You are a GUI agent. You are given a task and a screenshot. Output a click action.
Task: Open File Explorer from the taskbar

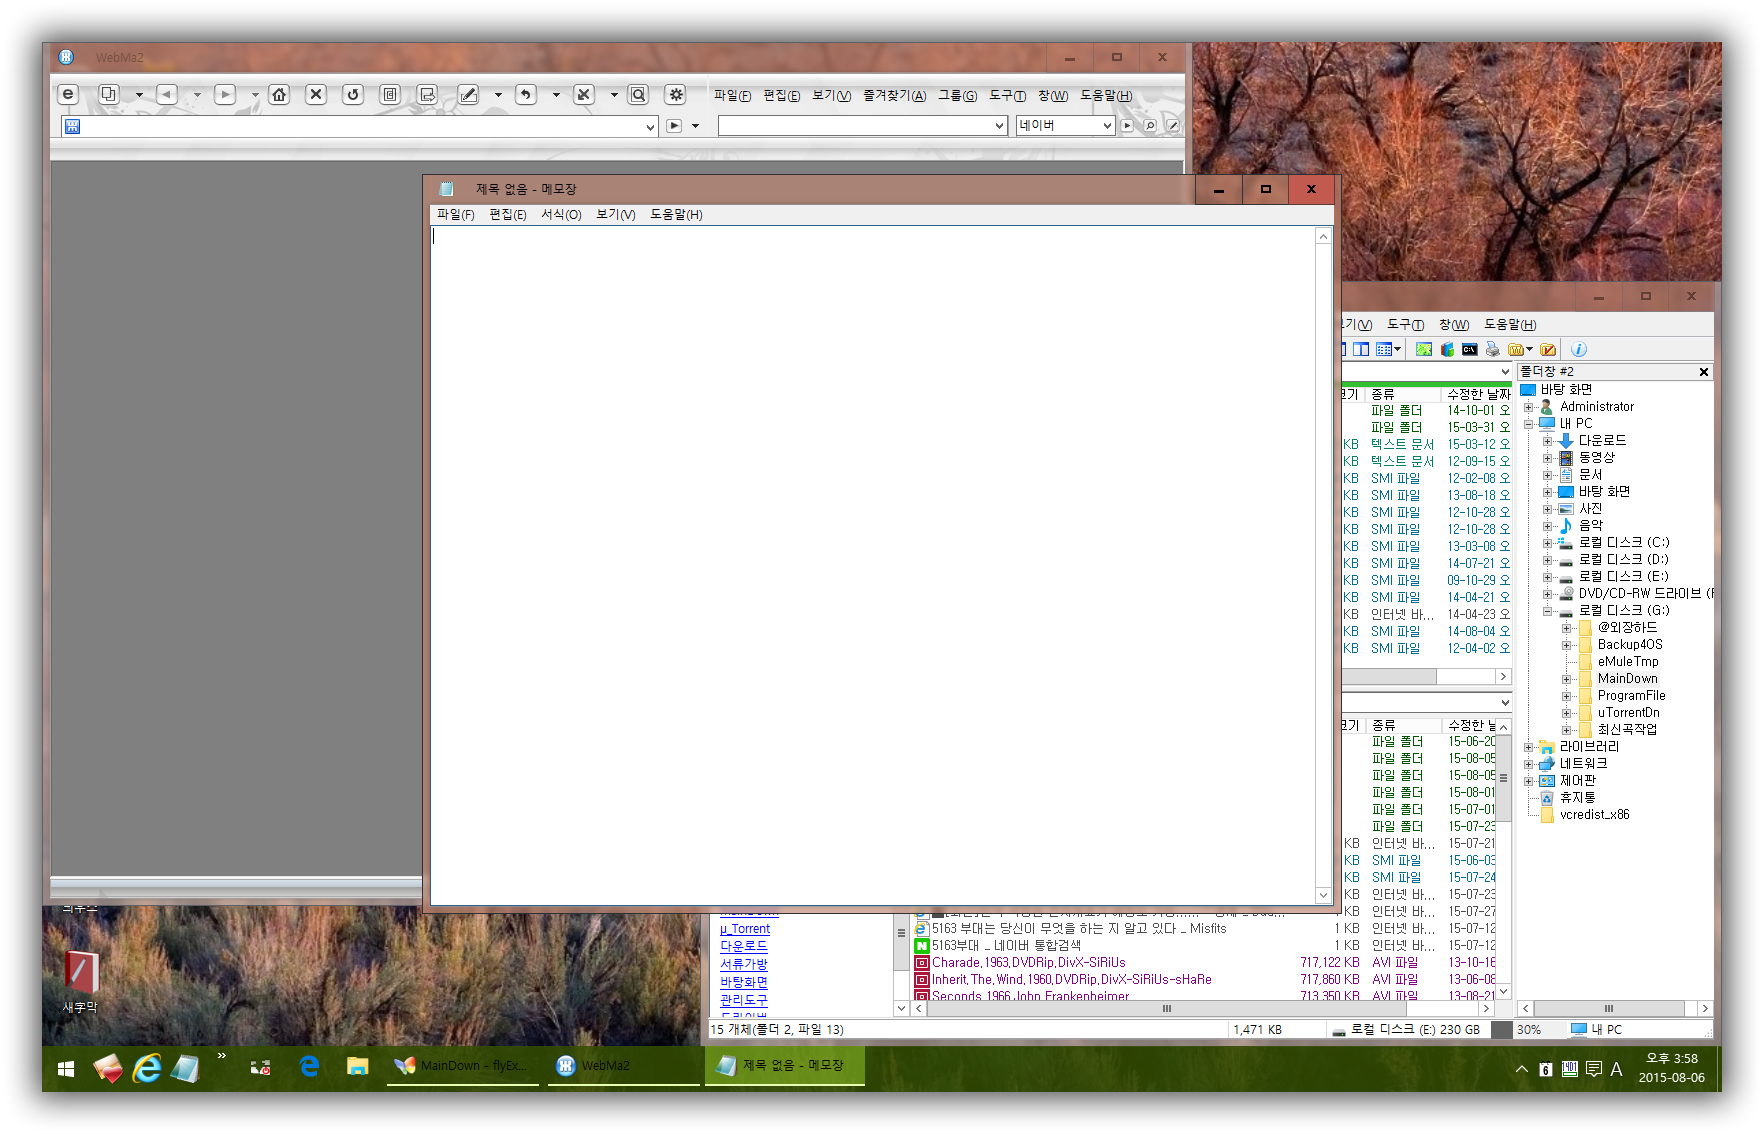[x=357, y=1067]
